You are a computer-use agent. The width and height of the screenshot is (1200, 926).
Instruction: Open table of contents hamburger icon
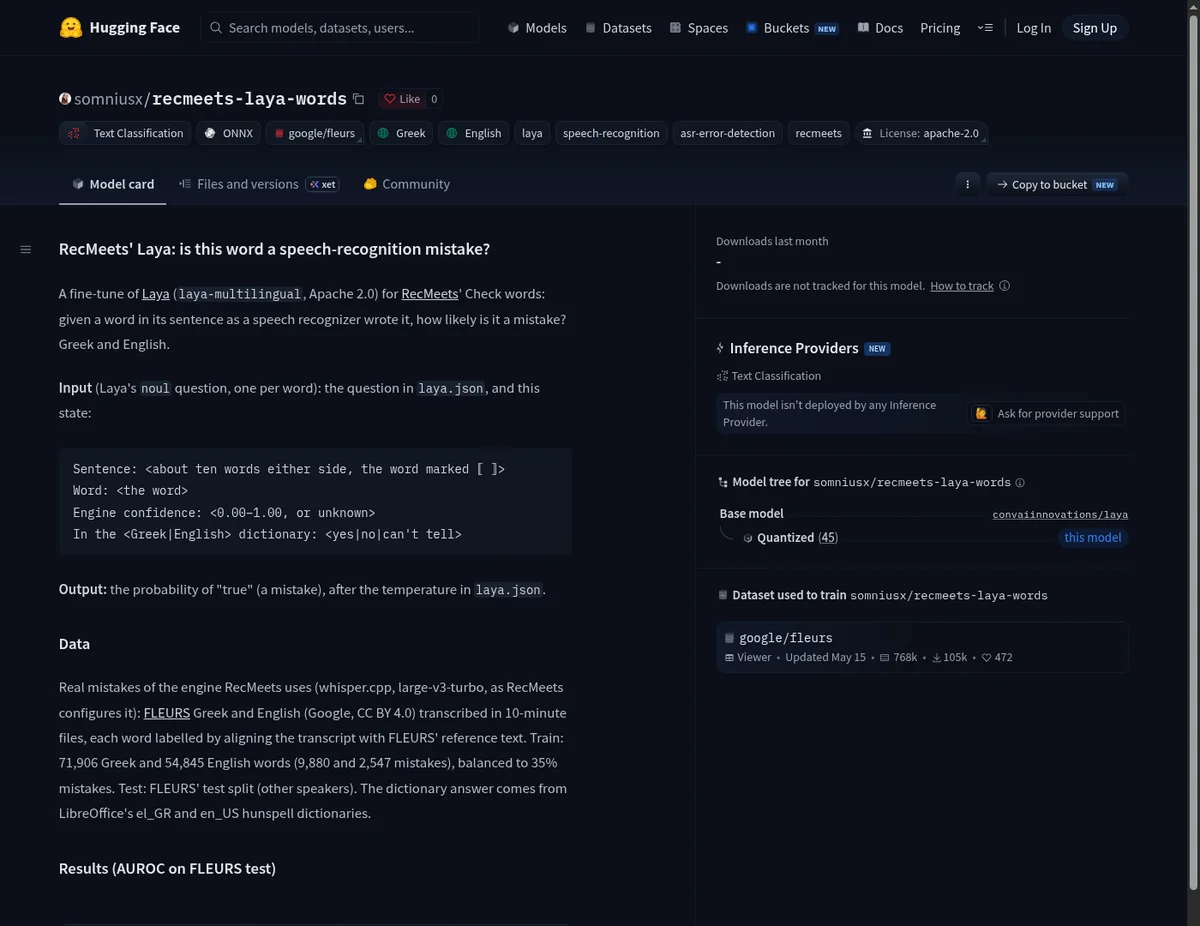tap(26, 249)
